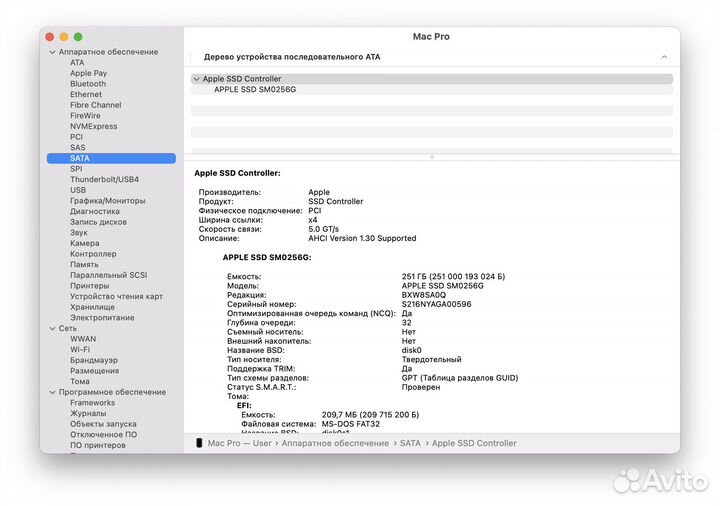Screen dimensions: 720x506
Task: Open the Bluetooth hardware section
Action: (x=88, y=84)
